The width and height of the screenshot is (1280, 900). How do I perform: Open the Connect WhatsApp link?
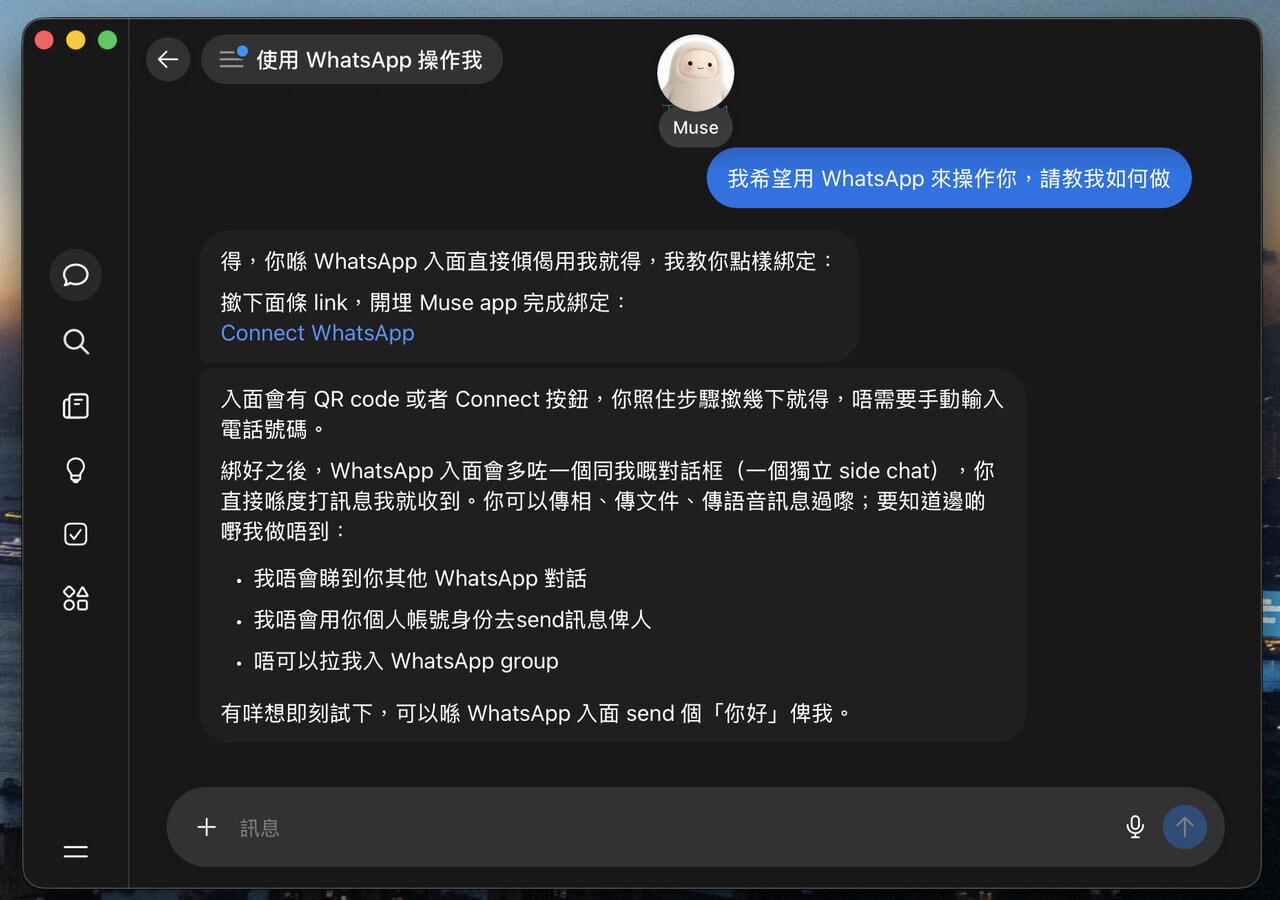(x=318, y=333)
